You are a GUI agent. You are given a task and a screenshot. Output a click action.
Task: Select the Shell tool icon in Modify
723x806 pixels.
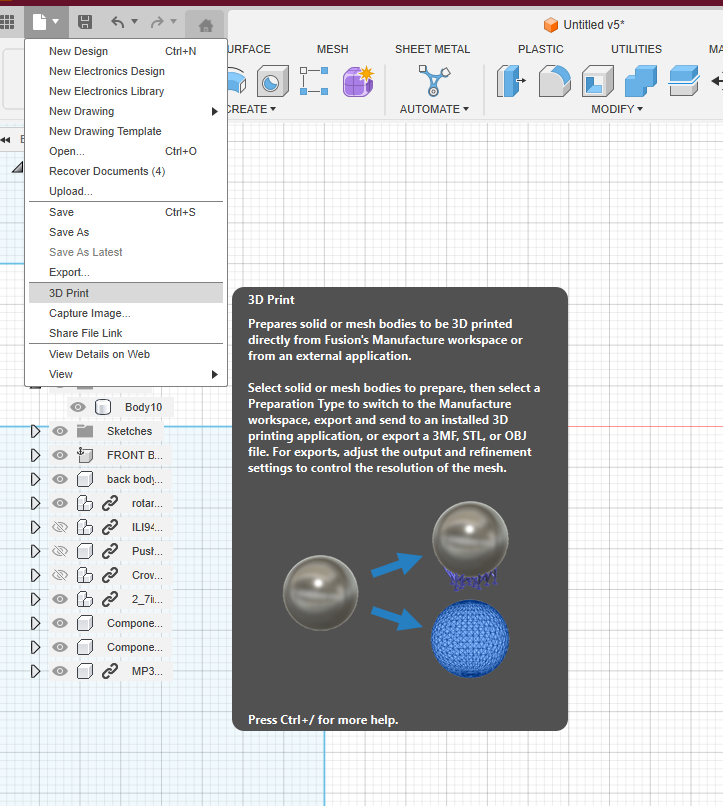pos(598,81)
